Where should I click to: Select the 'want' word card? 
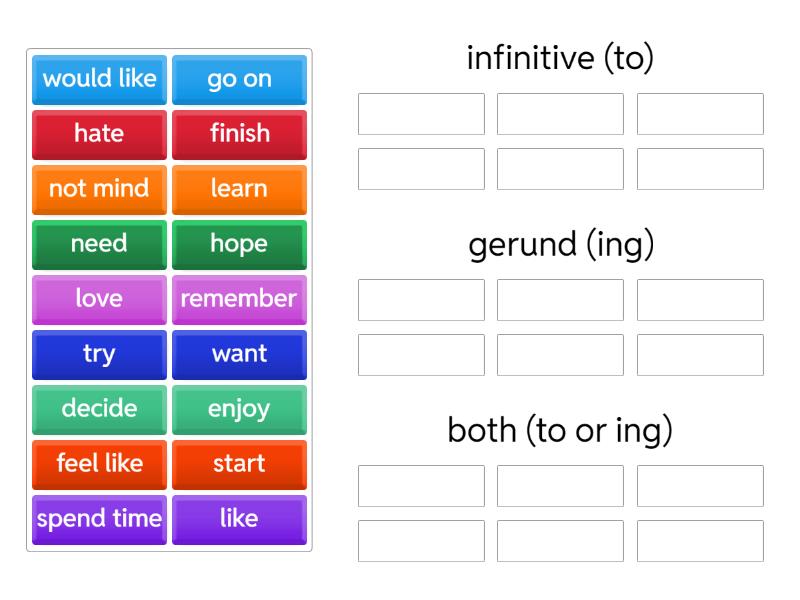(x=239, y=354)
